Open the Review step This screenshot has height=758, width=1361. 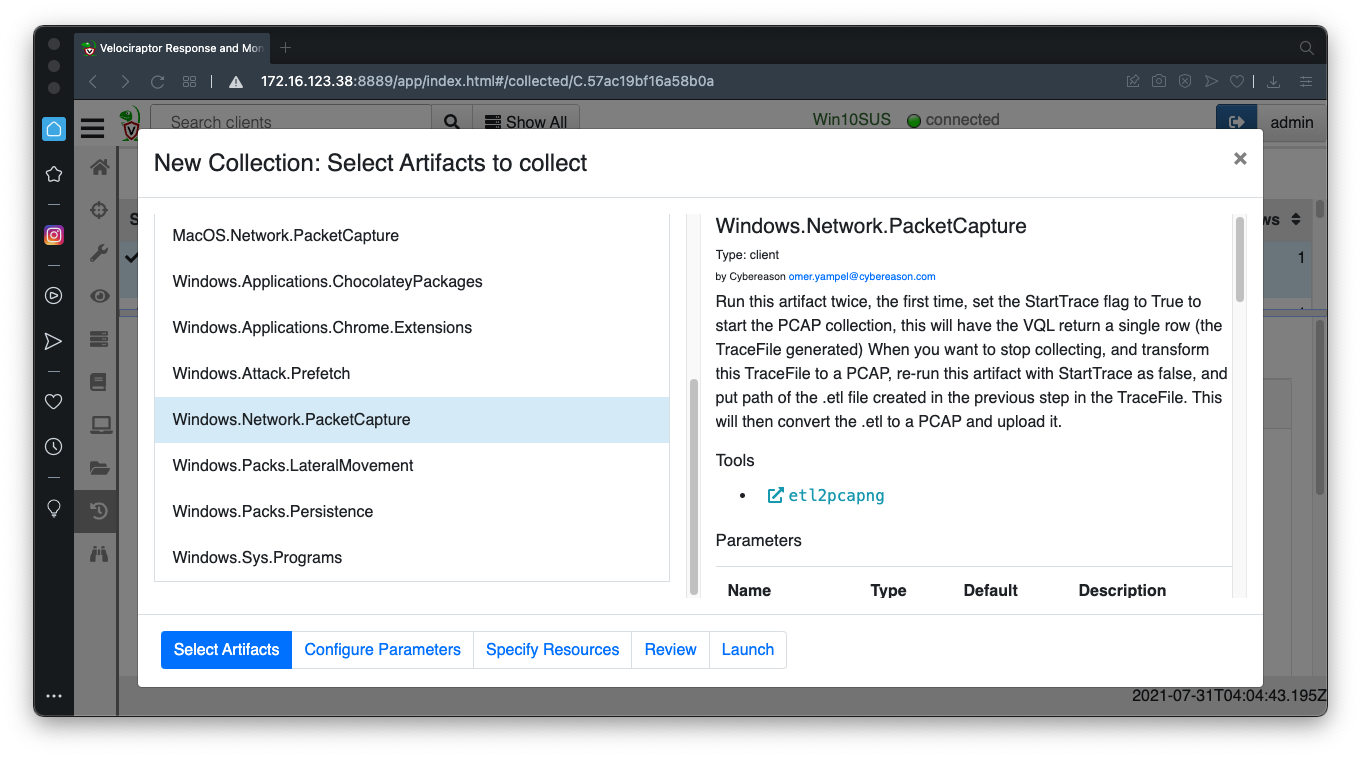pos(670,649)
